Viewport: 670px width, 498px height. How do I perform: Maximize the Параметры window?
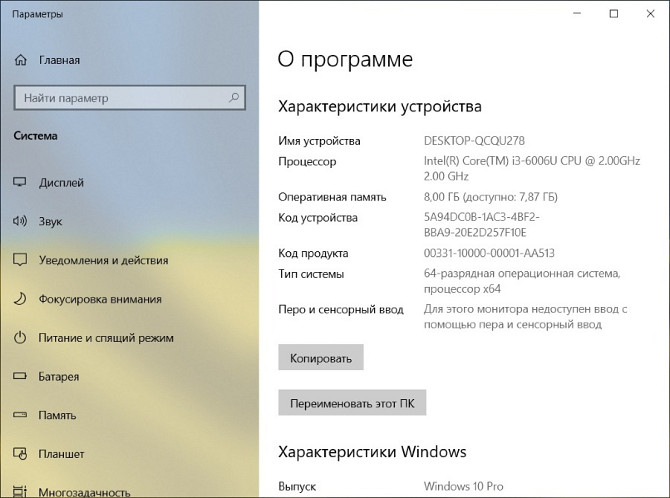[x=614, y=14]
